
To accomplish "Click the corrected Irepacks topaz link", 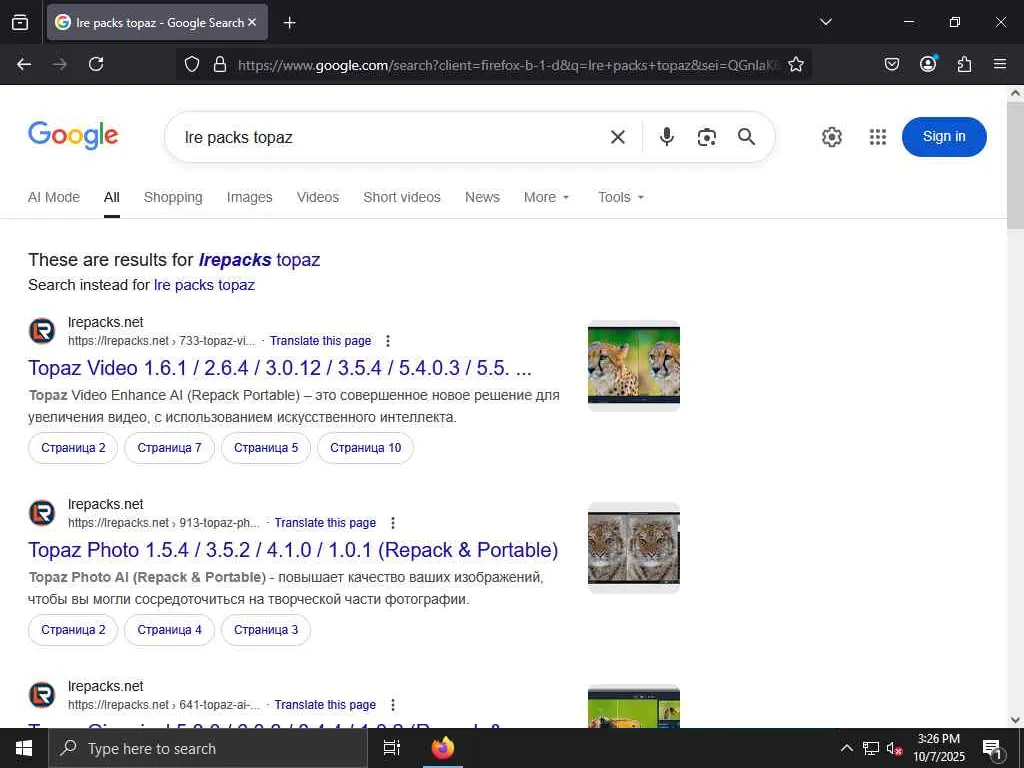I will (259, 260).
